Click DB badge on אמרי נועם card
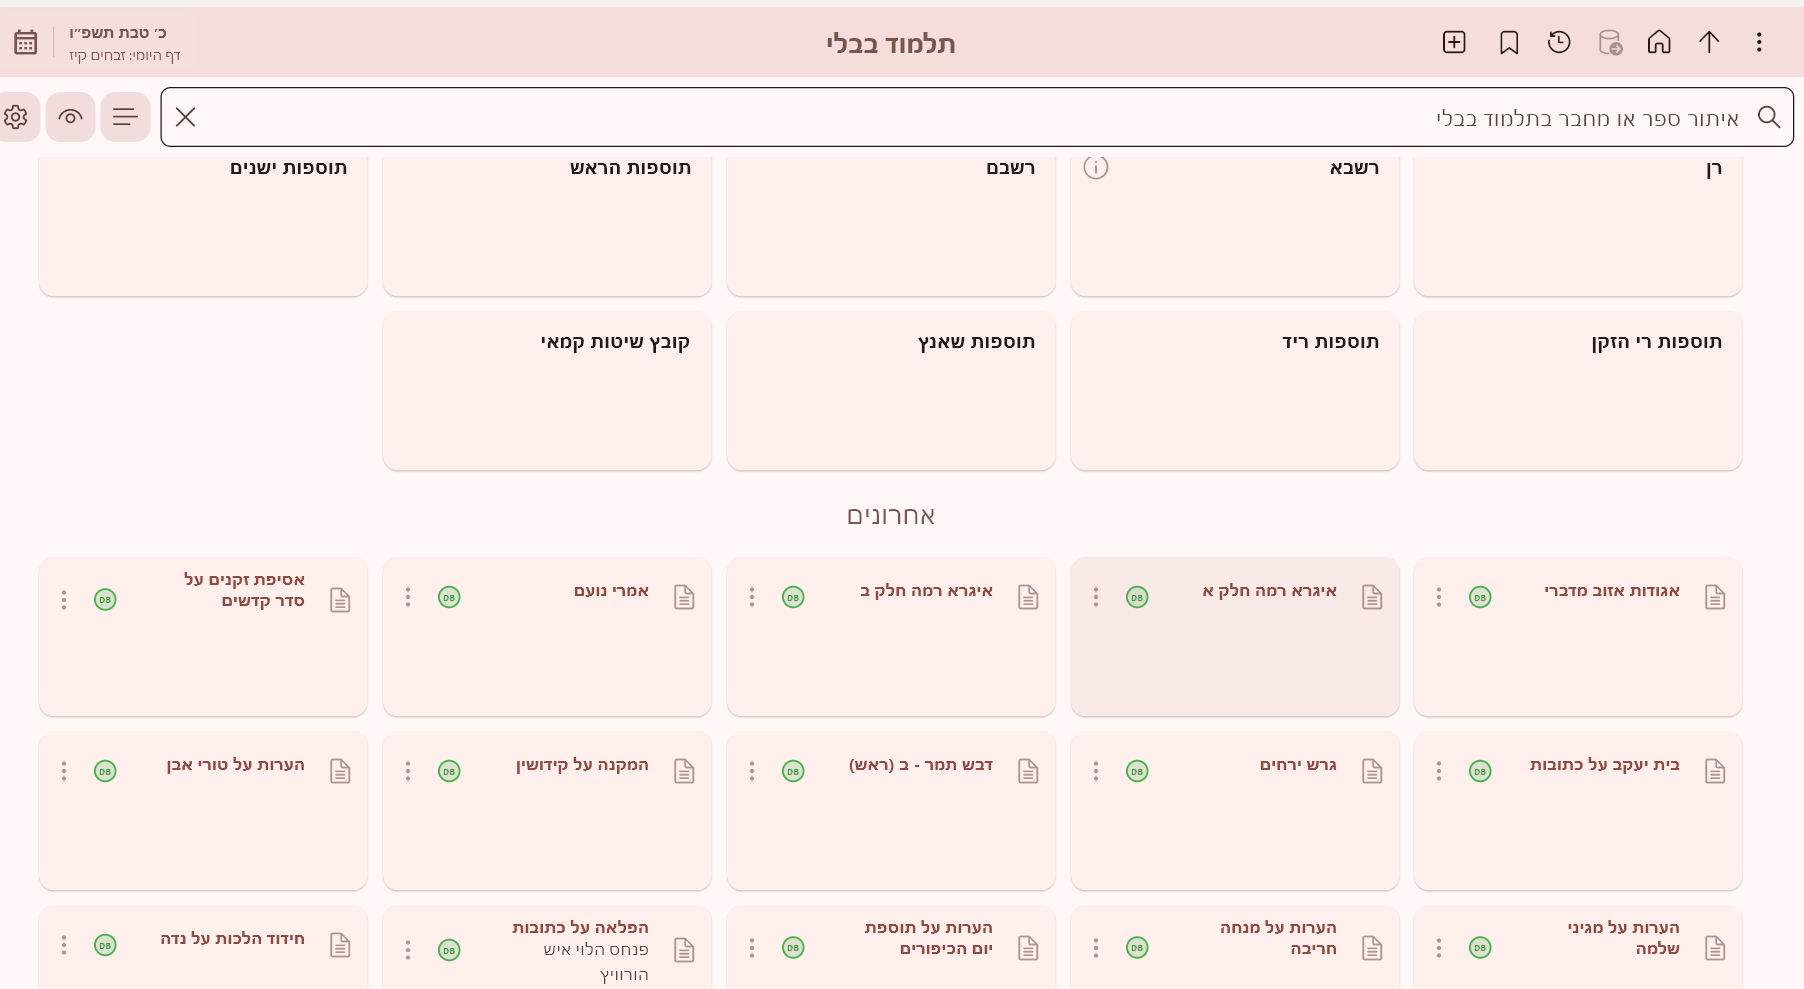1804x989 pixels. point(449,598)
